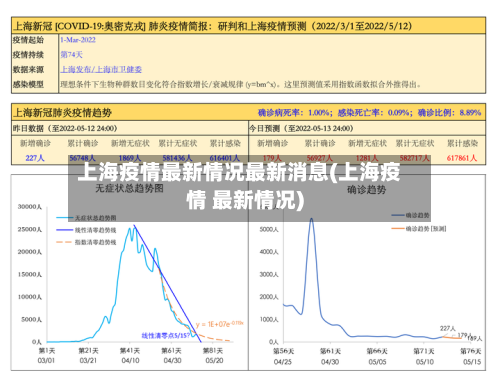
Task: Click 新增确诊 column header under 昨日数据
Action: click(35, 143)
